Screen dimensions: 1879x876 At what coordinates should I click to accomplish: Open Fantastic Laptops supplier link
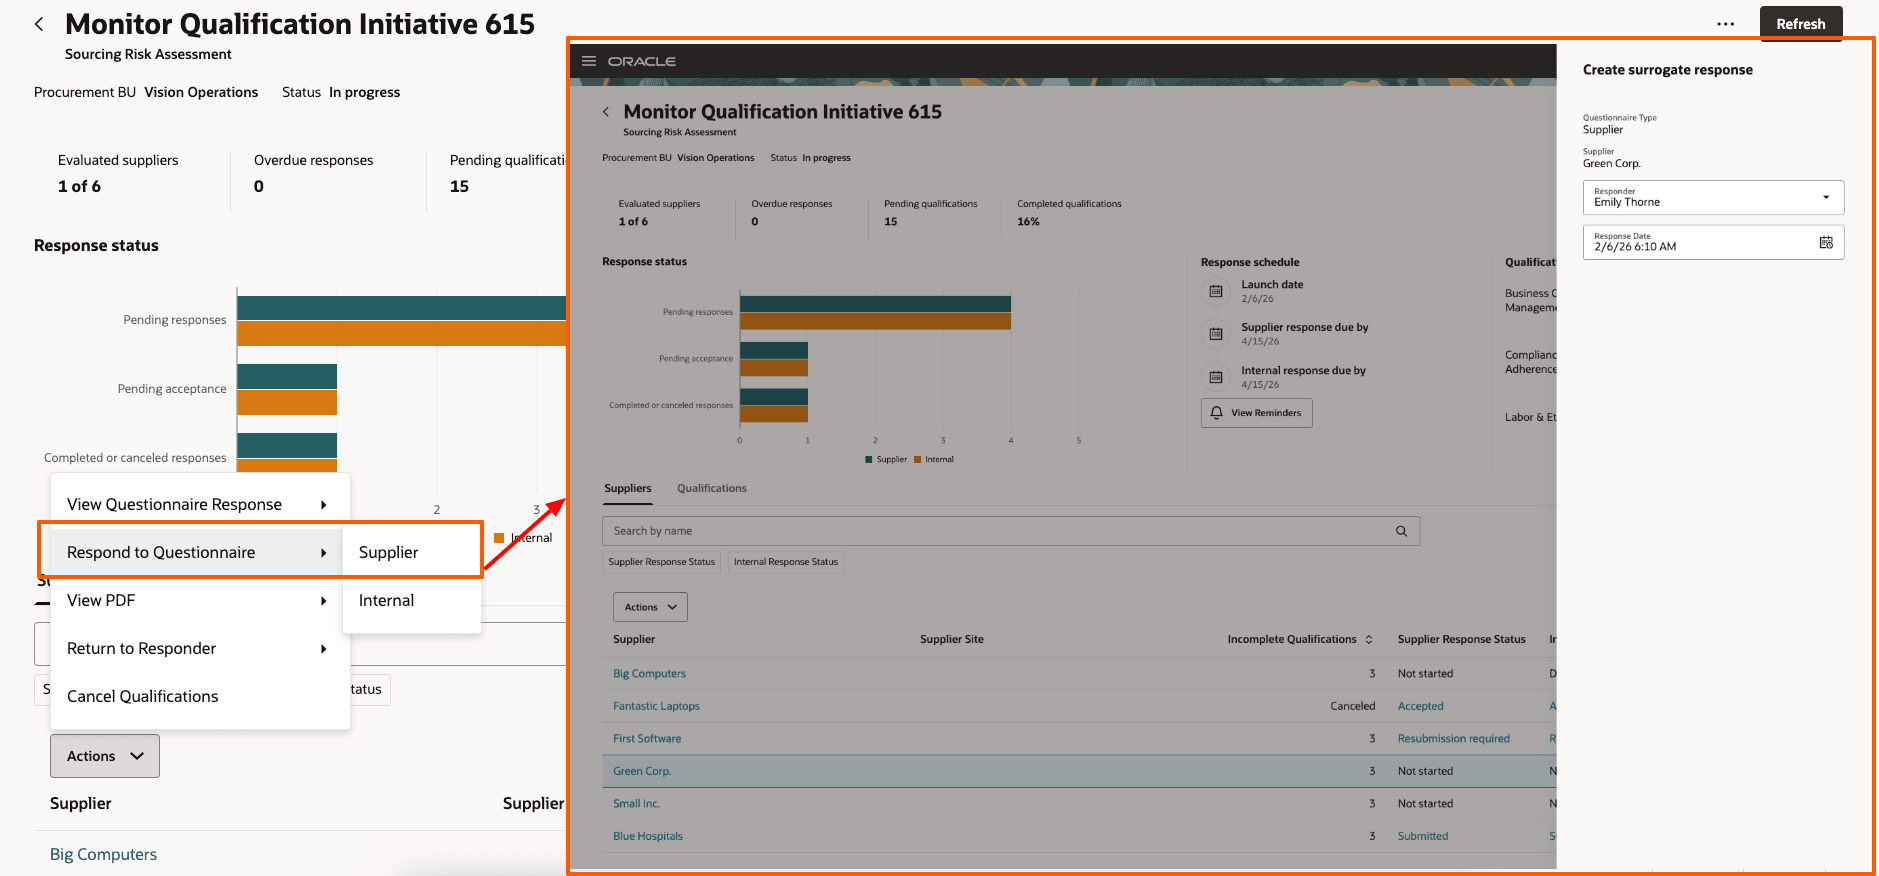click(656, 706)
